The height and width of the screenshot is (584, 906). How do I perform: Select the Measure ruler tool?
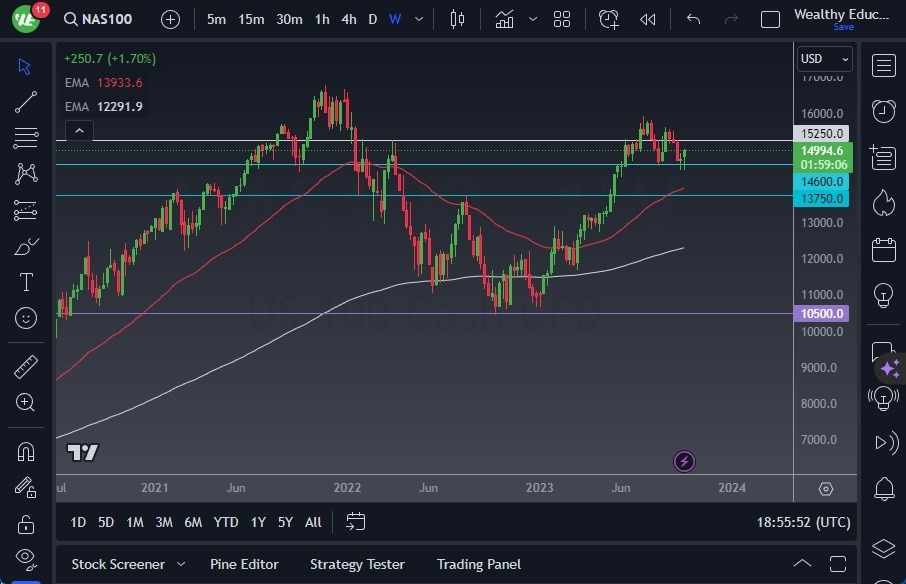25,366
